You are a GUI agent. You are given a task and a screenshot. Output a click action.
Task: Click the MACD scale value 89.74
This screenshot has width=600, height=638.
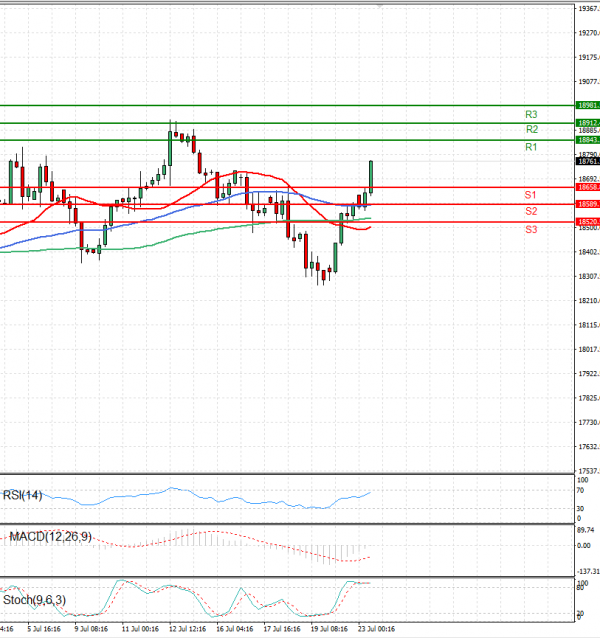coord(586,530)
